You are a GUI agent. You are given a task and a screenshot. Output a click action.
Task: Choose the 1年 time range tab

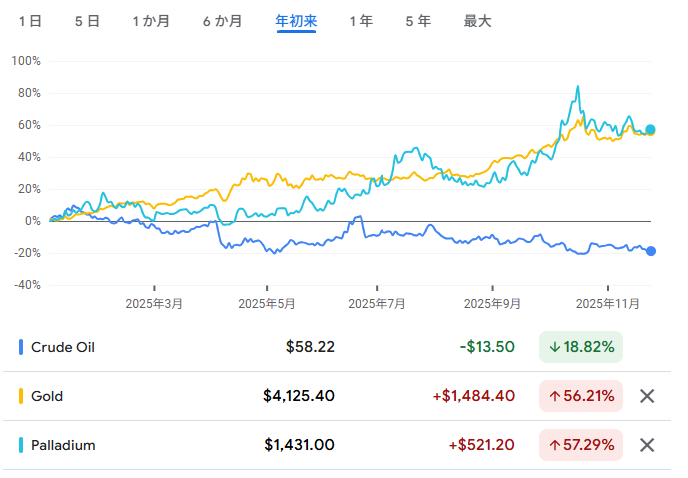(x=361, y=21)
